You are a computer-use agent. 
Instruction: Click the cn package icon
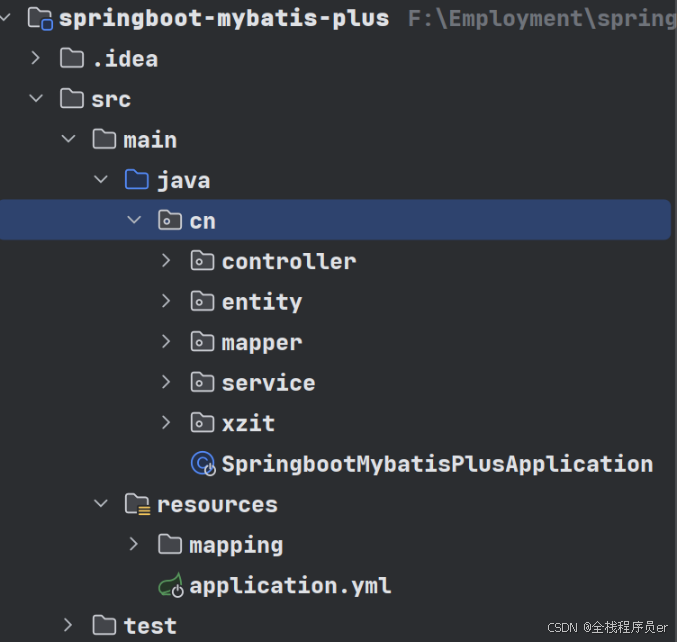click(x=170, y=220)
